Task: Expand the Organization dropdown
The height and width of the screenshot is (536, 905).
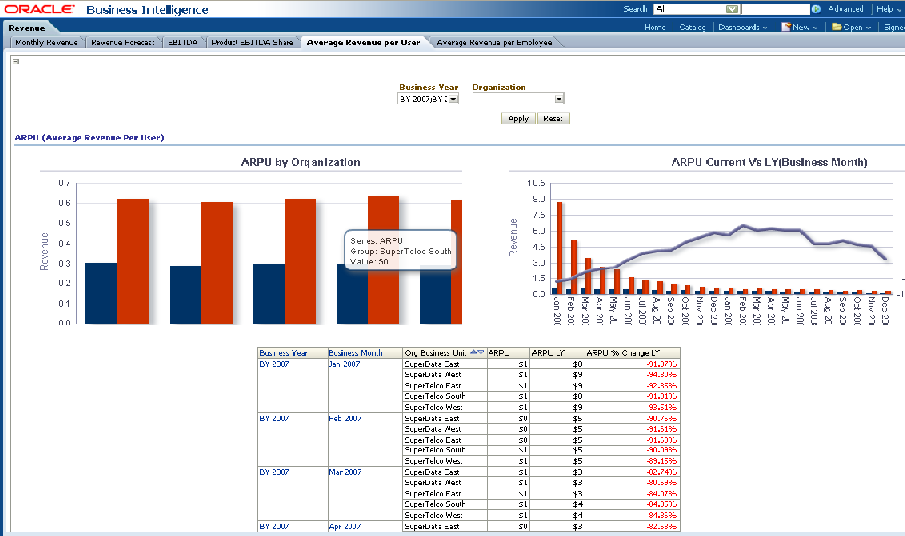Action: pyautogui.click(x=558, y=99)
